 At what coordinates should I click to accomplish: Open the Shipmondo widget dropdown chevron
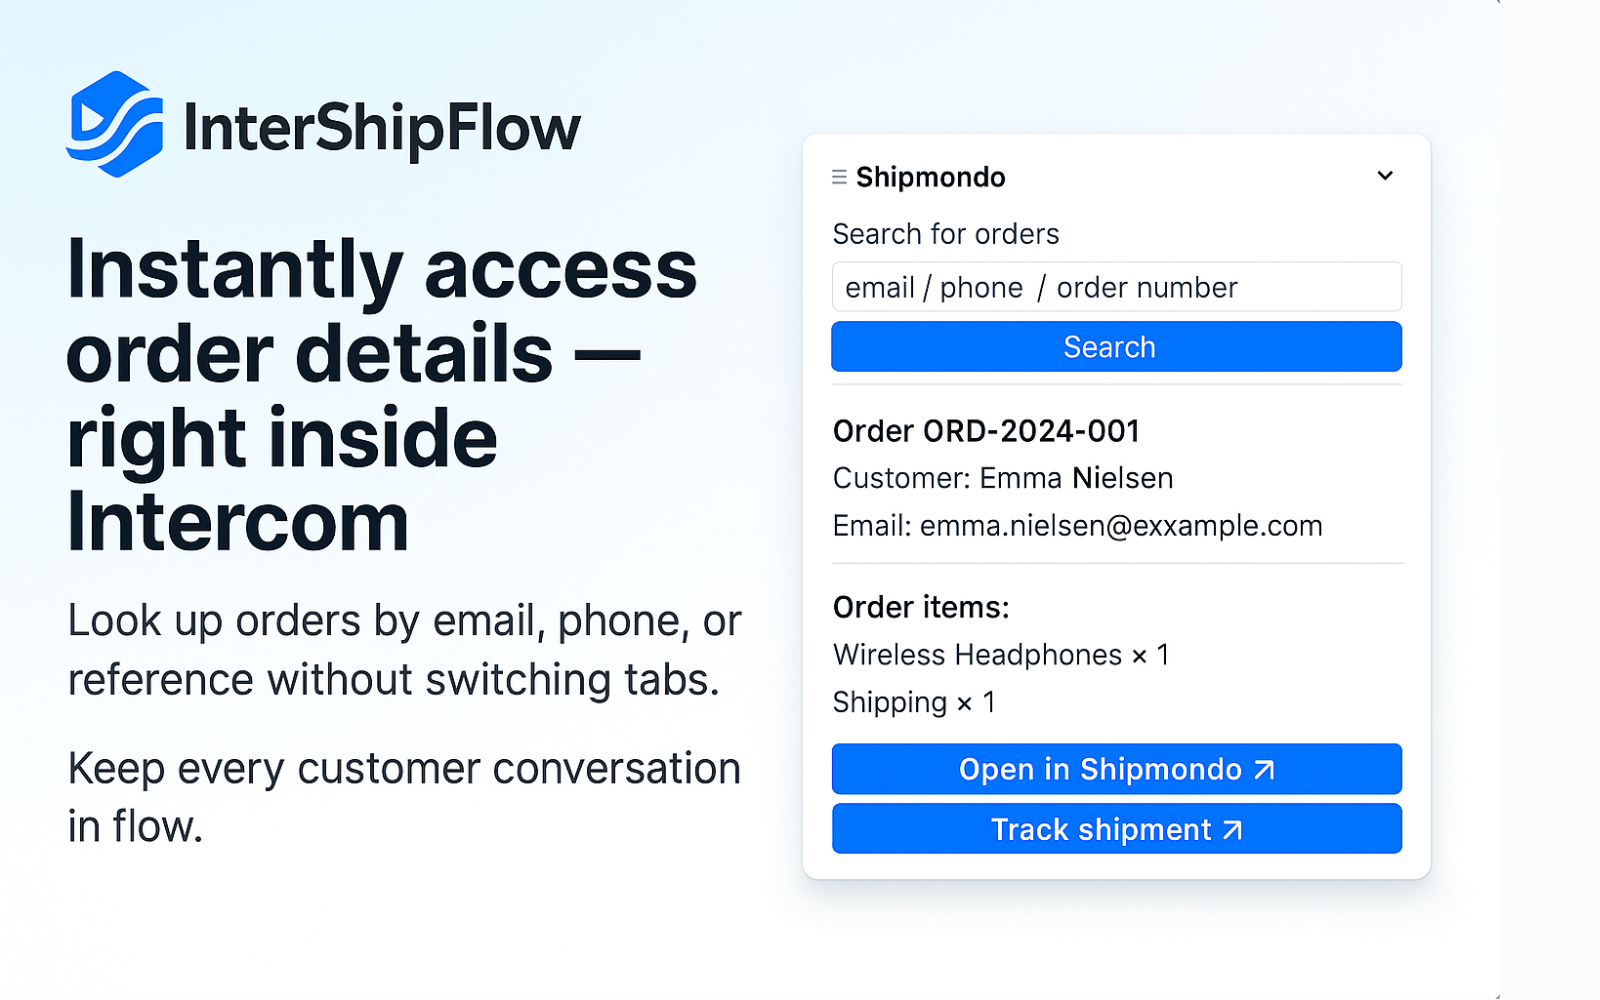click(x=1386, y=175)
